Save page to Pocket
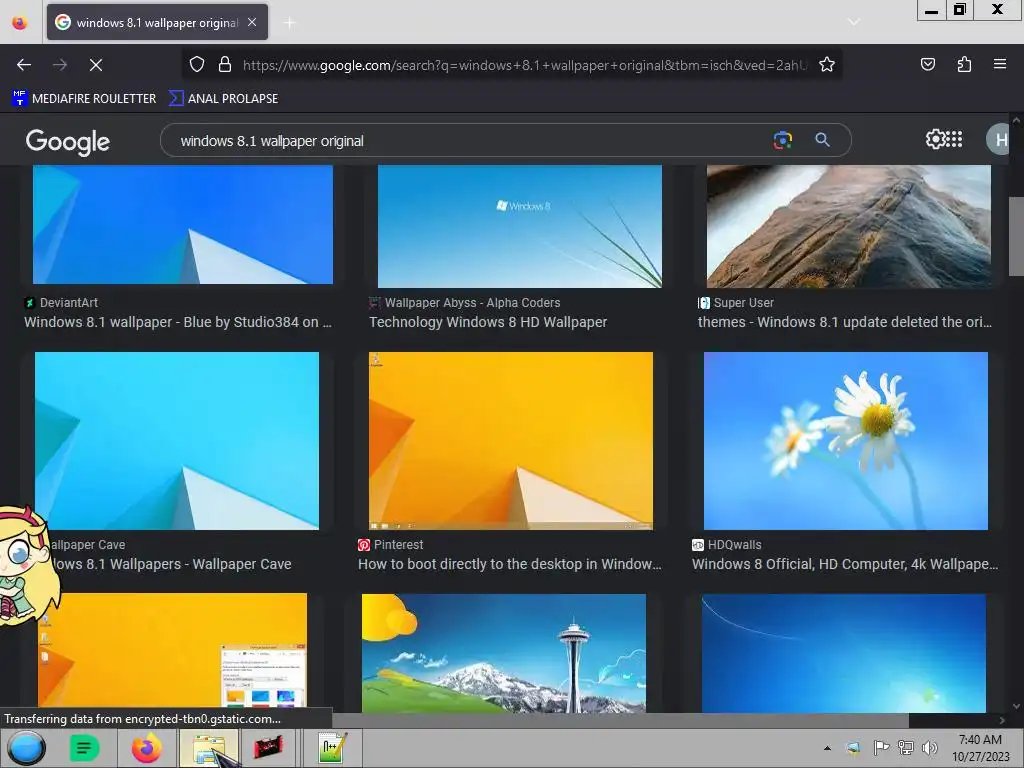 [927, 64]
